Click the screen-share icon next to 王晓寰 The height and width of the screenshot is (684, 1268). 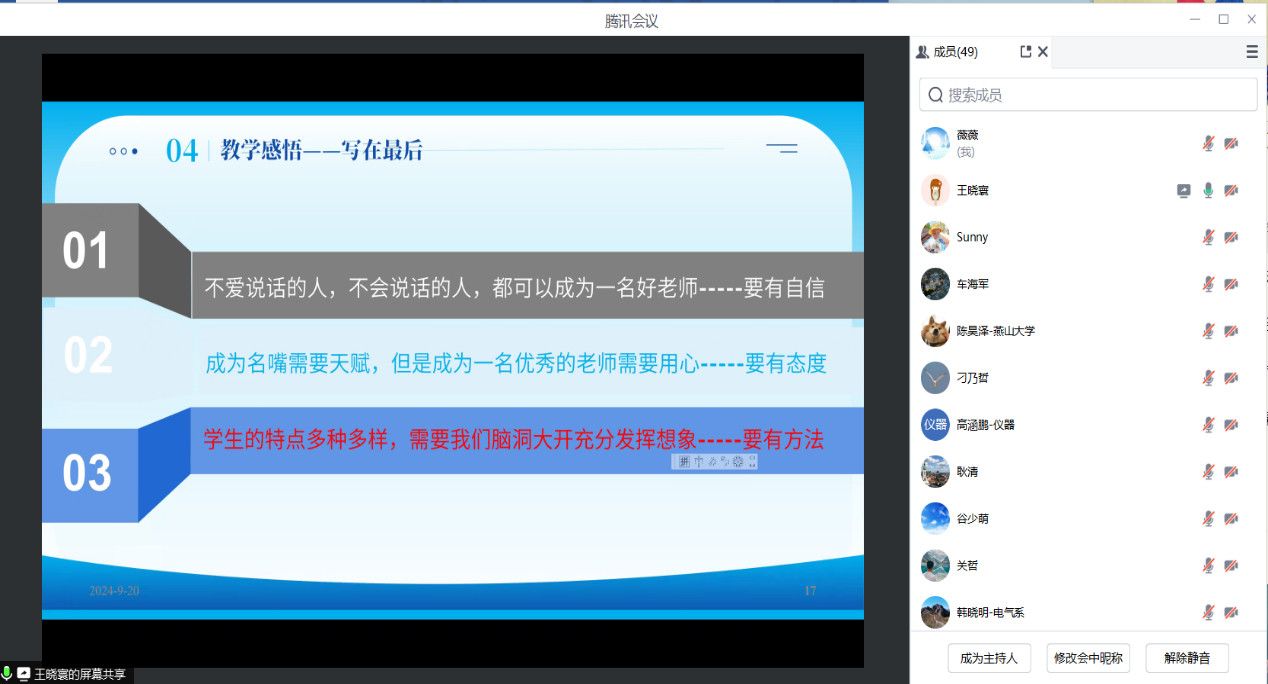pyautogui.click(x=1184, y=190)
